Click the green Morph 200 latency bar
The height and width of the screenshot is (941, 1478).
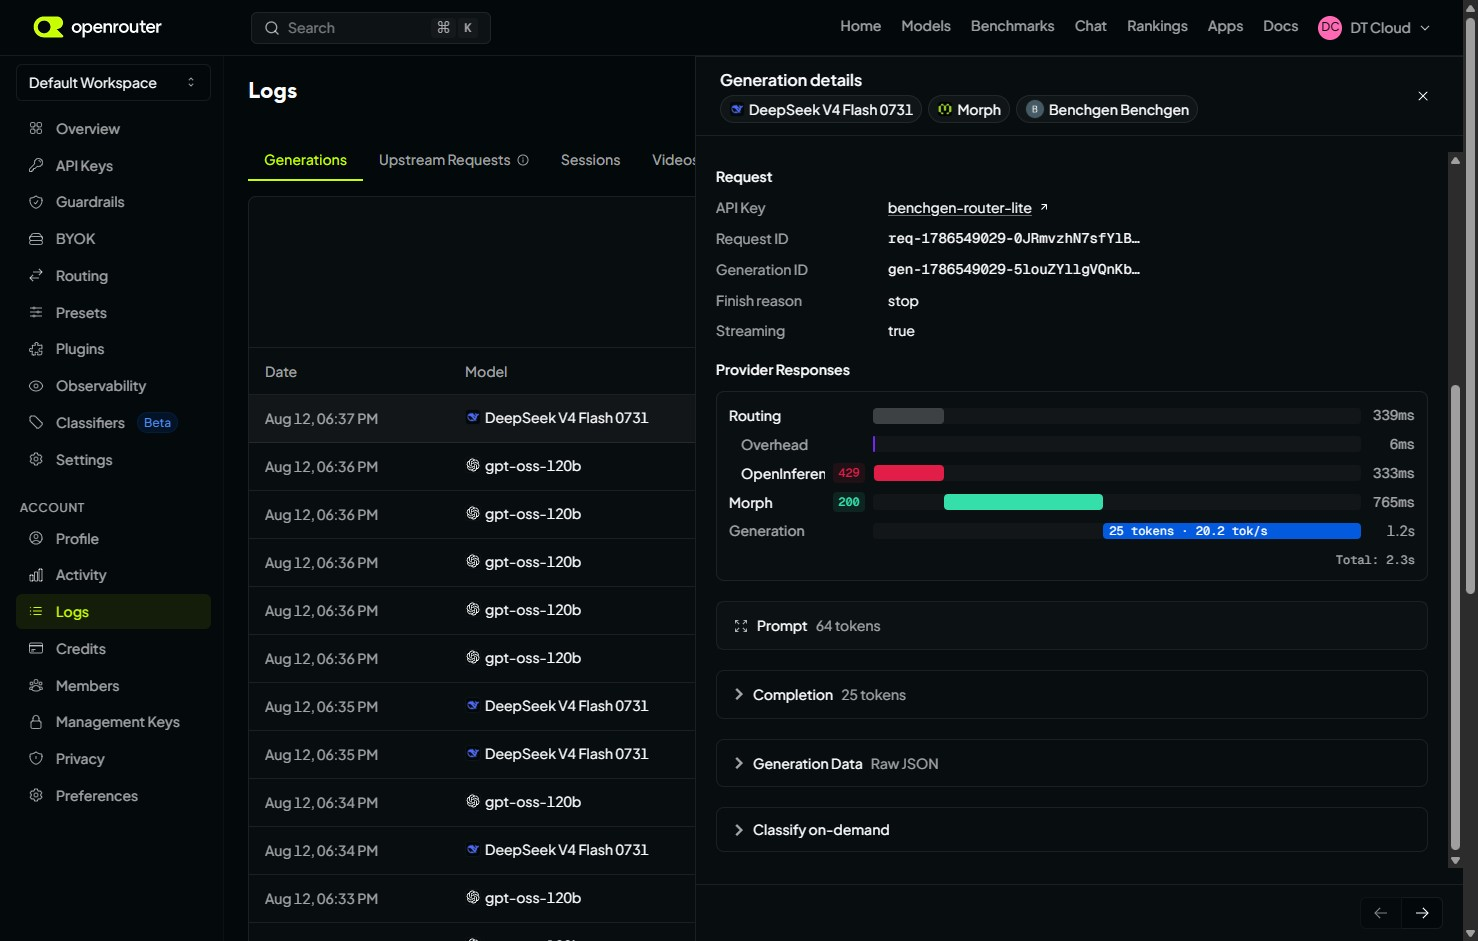point(1023,502)
